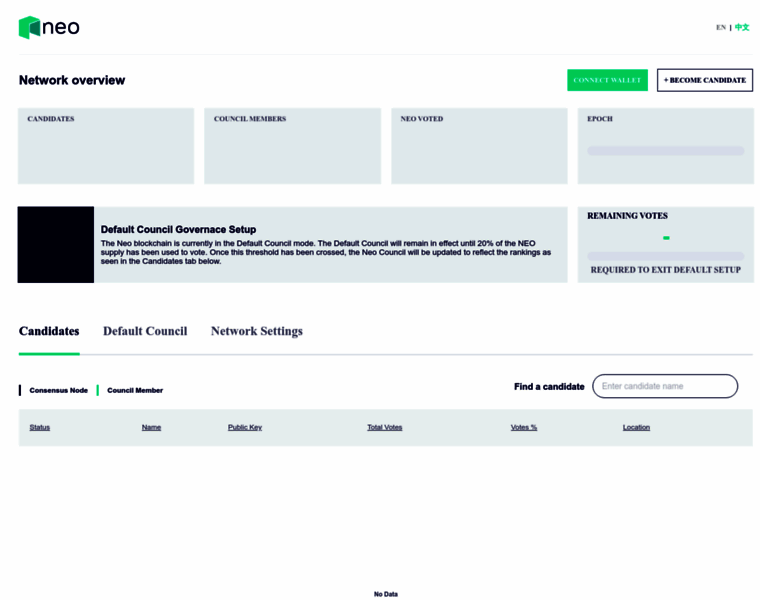Click the Neo logo
This screenshot has width=760, height=600.
tap(49, 27)
